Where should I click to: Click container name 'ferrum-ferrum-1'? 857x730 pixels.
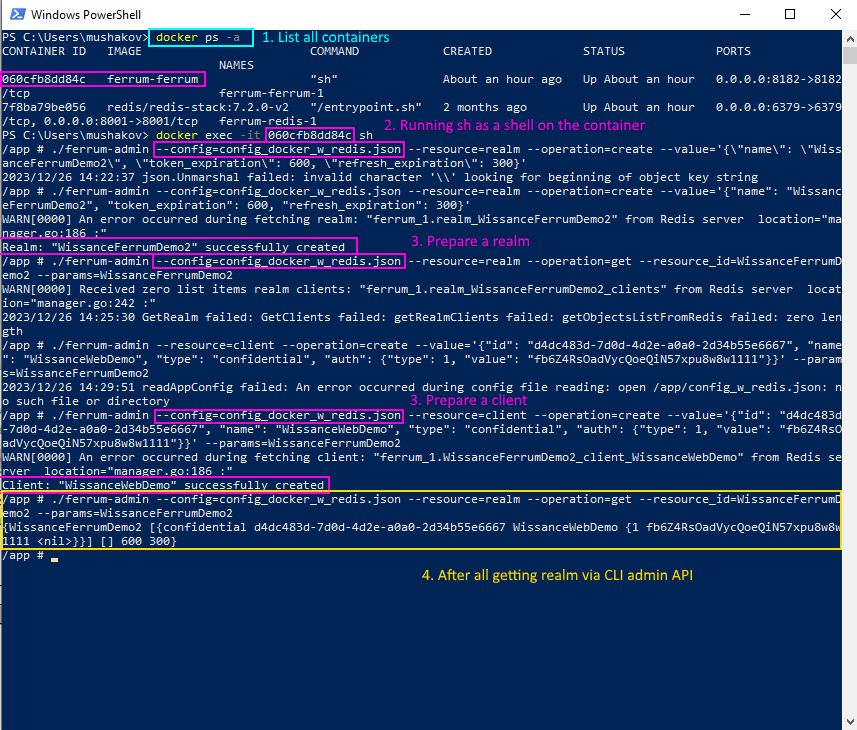(271, 93)
